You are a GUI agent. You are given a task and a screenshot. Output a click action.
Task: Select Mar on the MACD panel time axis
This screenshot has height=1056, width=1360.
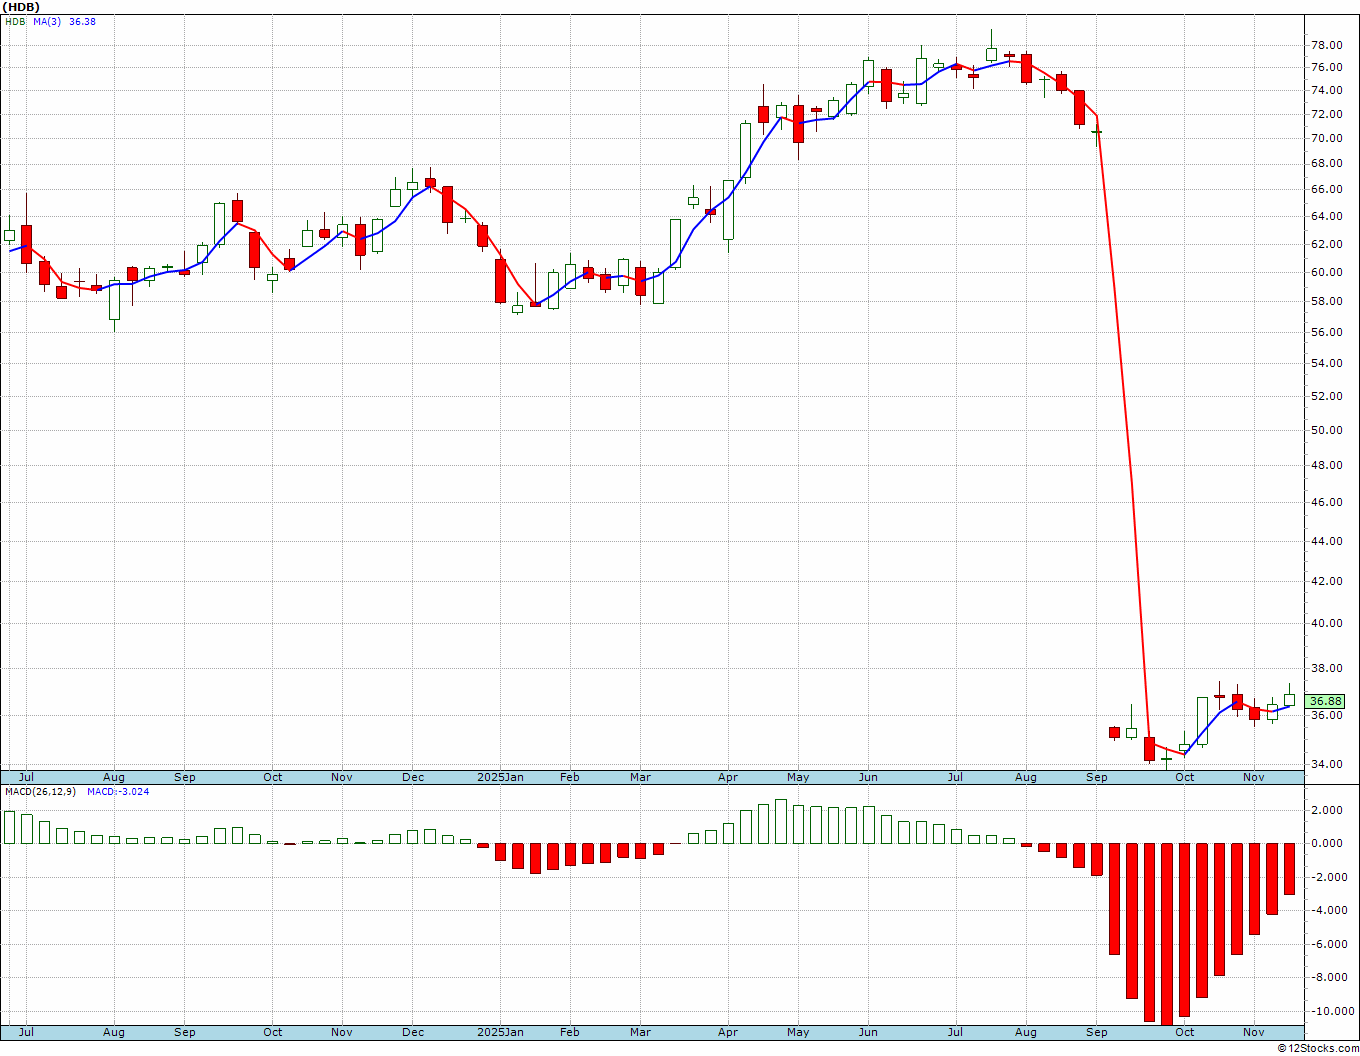tap(640, 1032)
